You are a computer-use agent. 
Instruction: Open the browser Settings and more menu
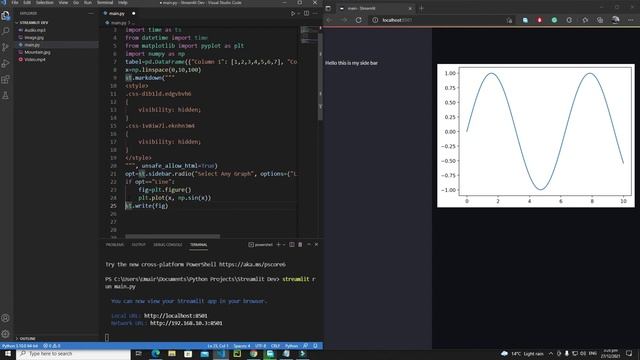[x=631, y=20]
